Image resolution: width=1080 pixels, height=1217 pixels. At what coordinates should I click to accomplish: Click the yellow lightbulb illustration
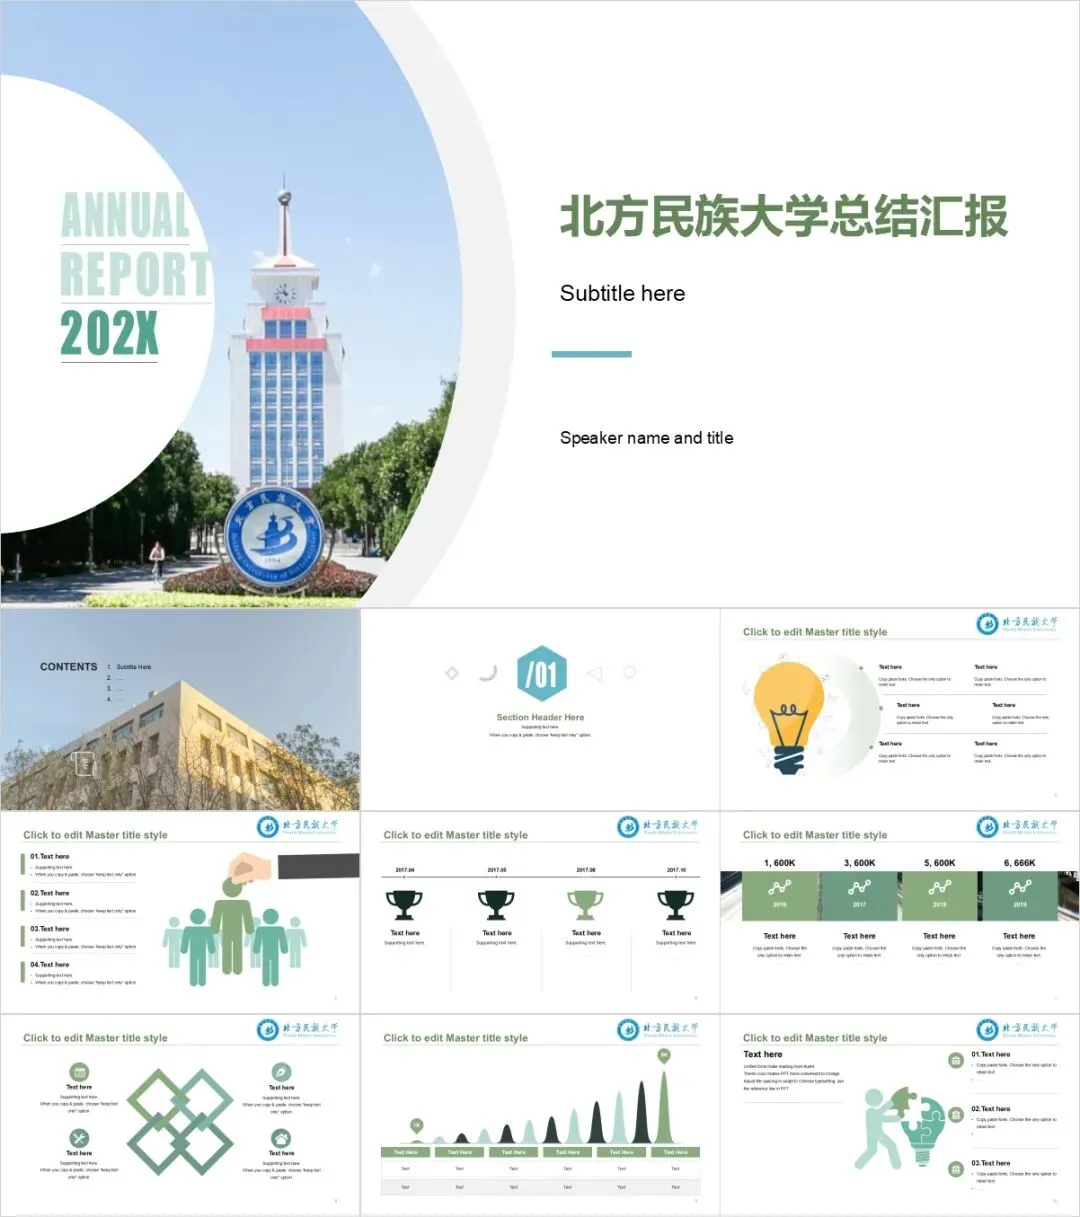[789, 717]
